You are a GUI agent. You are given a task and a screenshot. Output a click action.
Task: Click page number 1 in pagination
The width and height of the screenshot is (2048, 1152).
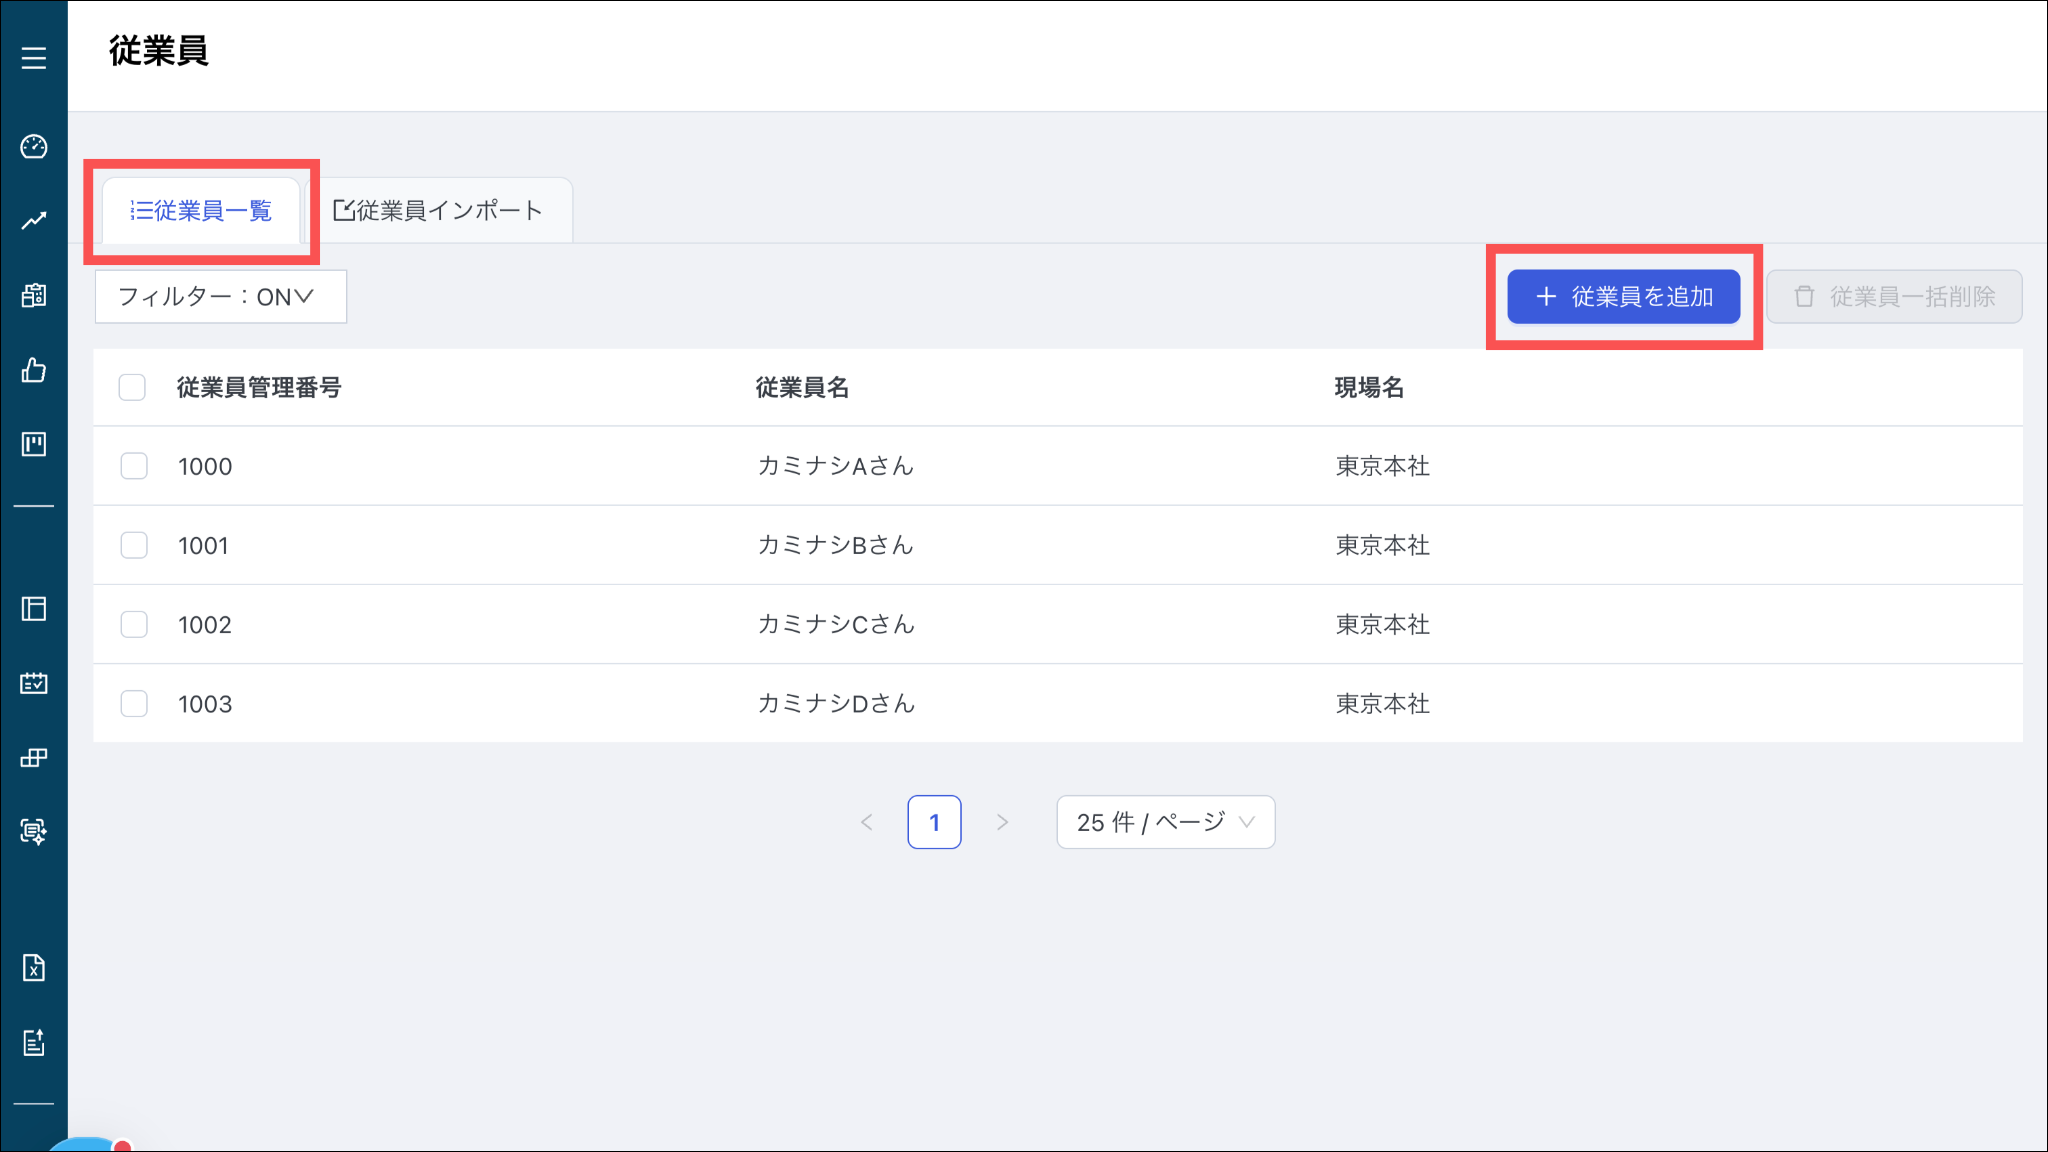(x=934, y=822)
